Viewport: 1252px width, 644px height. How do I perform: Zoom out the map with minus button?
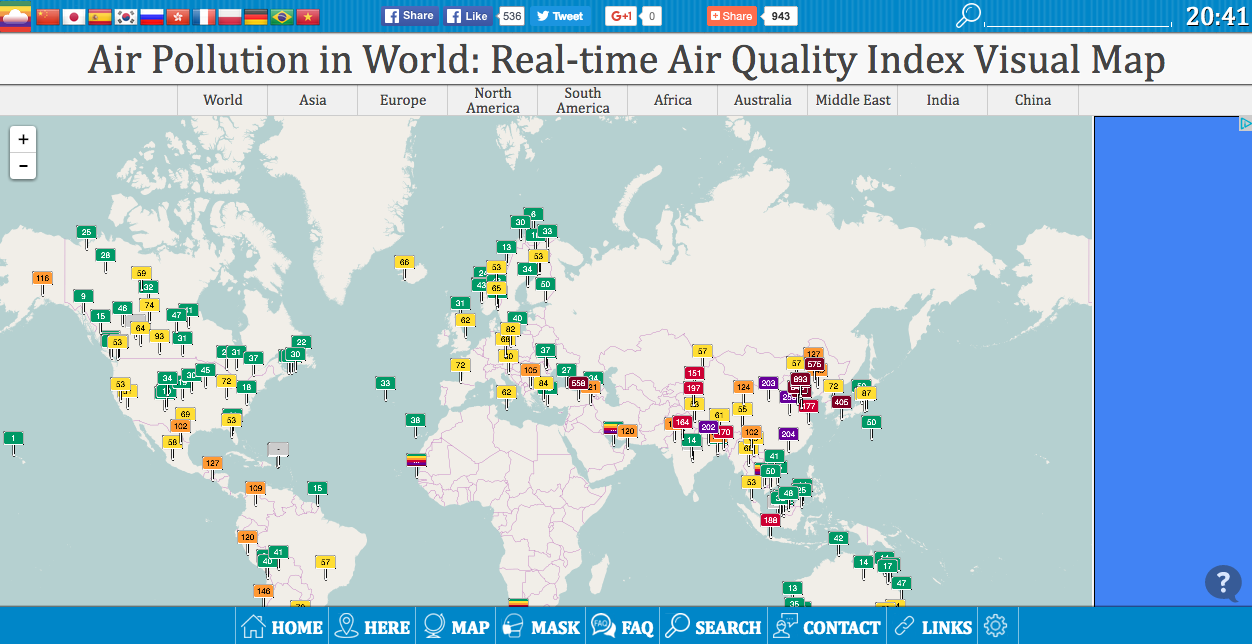point(23,166)
